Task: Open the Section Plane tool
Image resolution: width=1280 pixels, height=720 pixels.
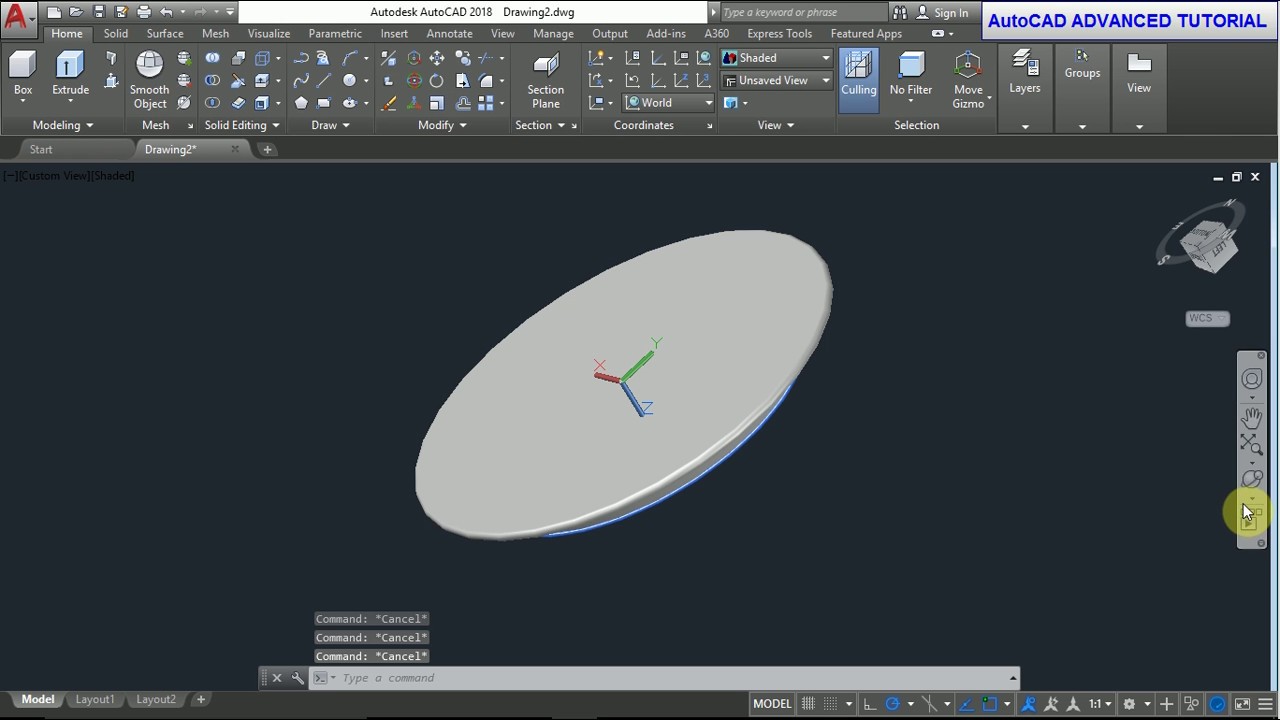Action: pos(546,80)
